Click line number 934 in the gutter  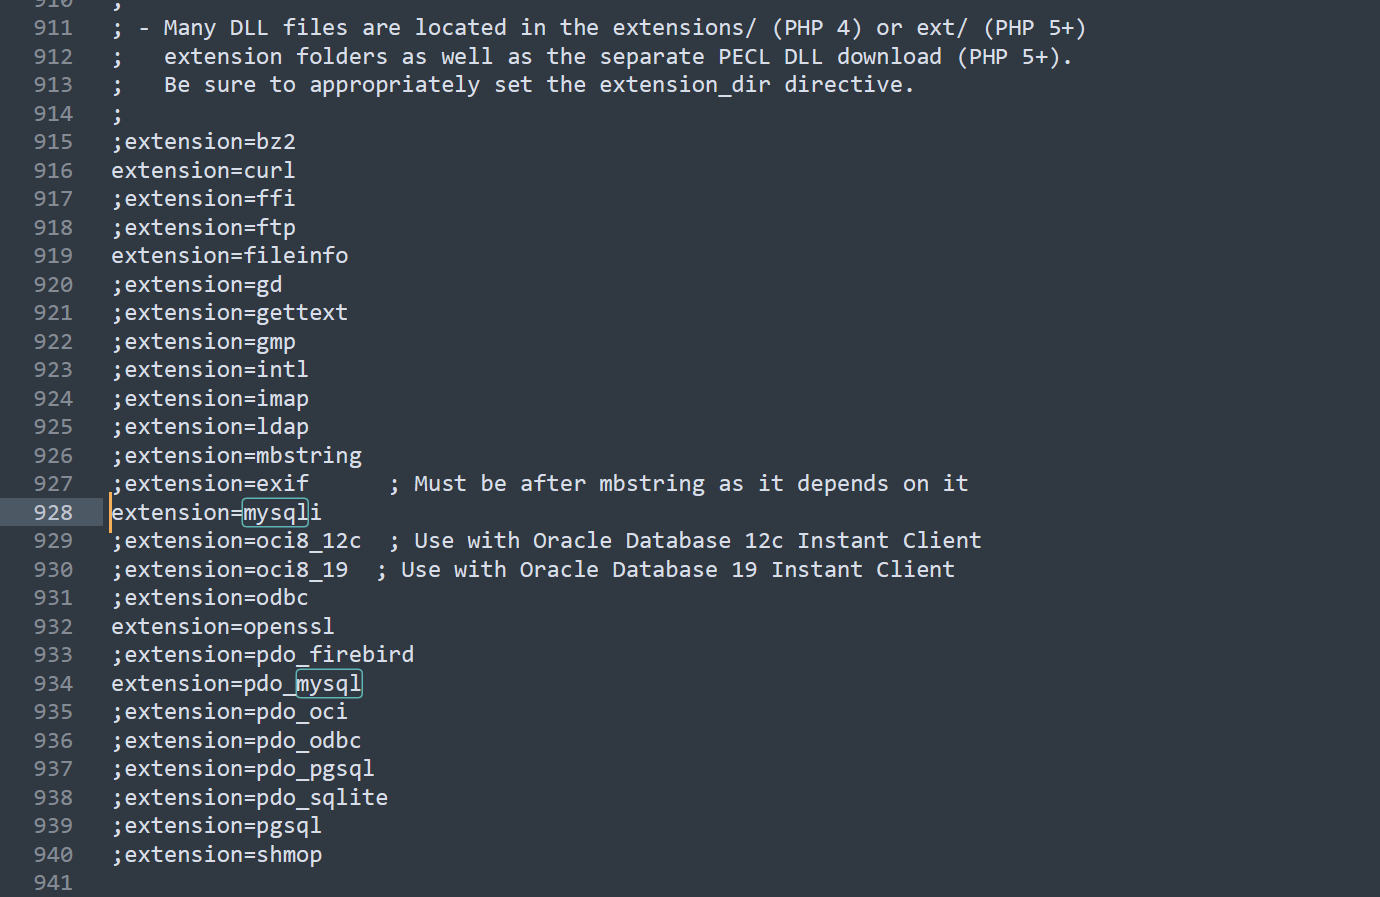(53, 684)
